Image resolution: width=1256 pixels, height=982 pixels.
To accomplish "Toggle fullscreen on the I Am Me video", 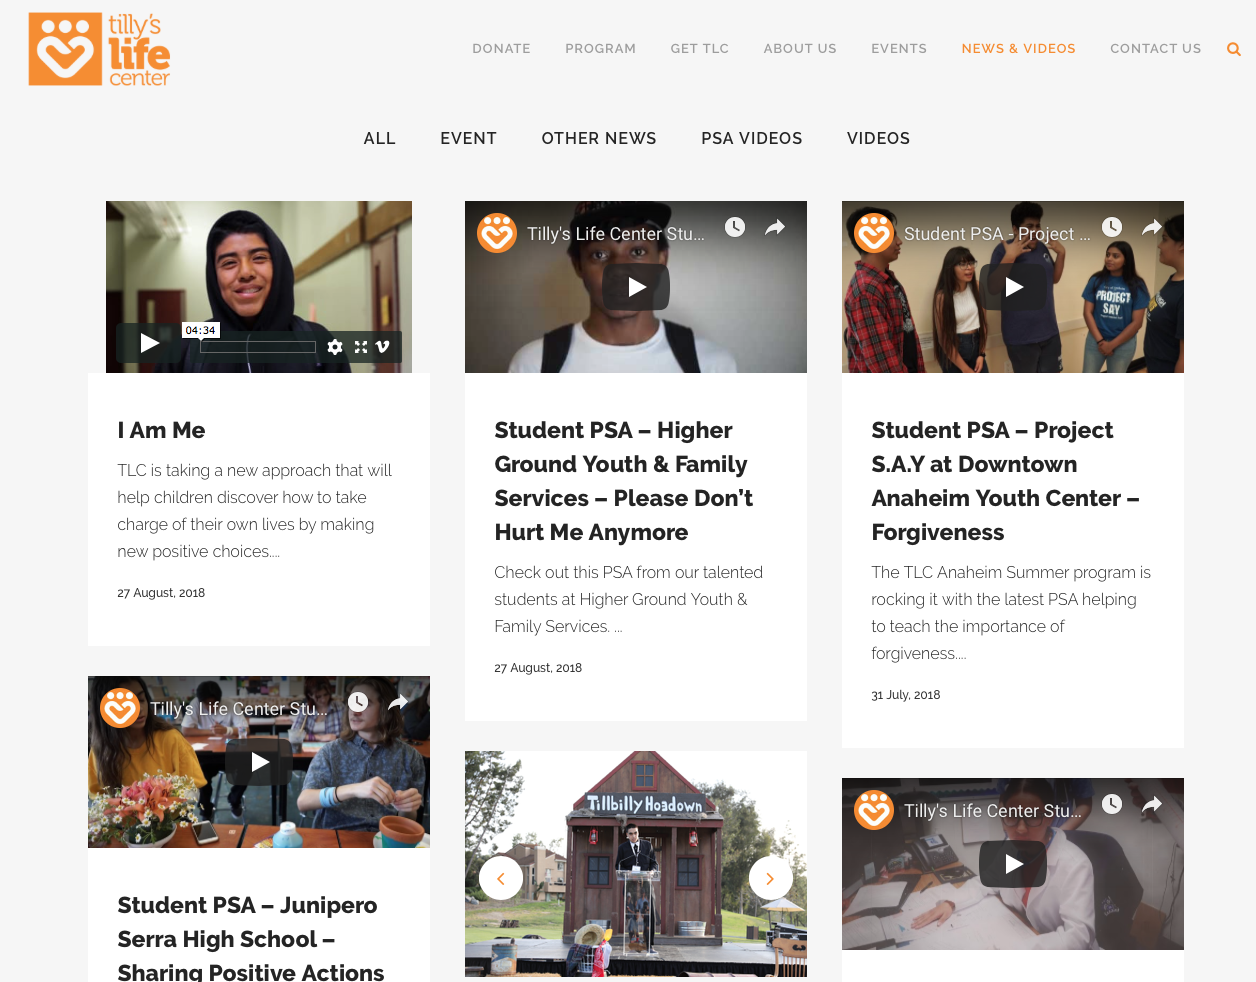I will pos(361,347).
